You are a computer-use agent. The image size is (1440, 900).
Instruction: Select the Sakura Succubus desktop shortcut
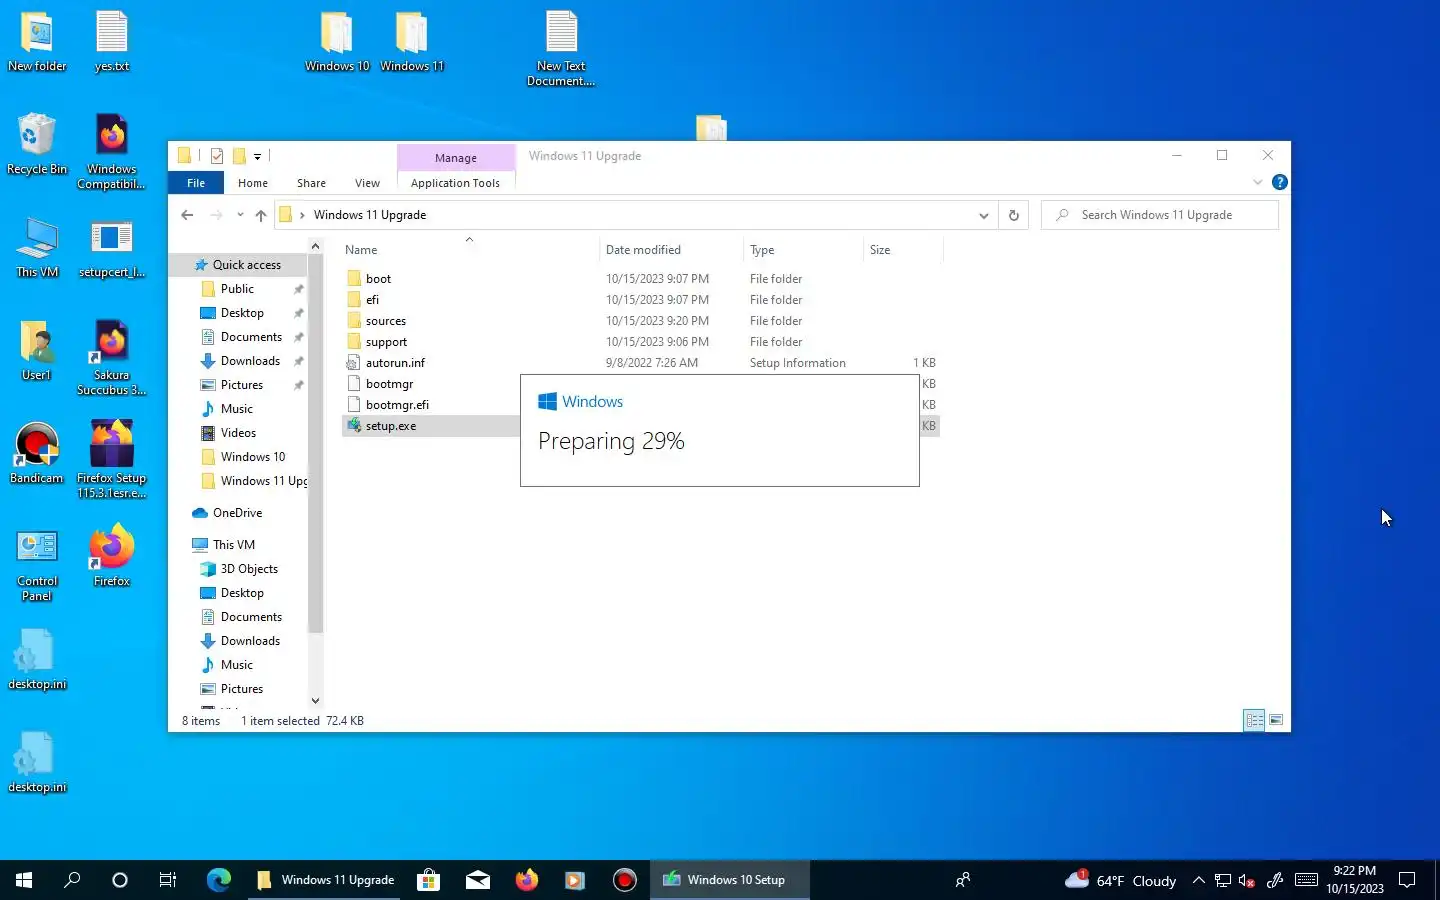[112, 358]
